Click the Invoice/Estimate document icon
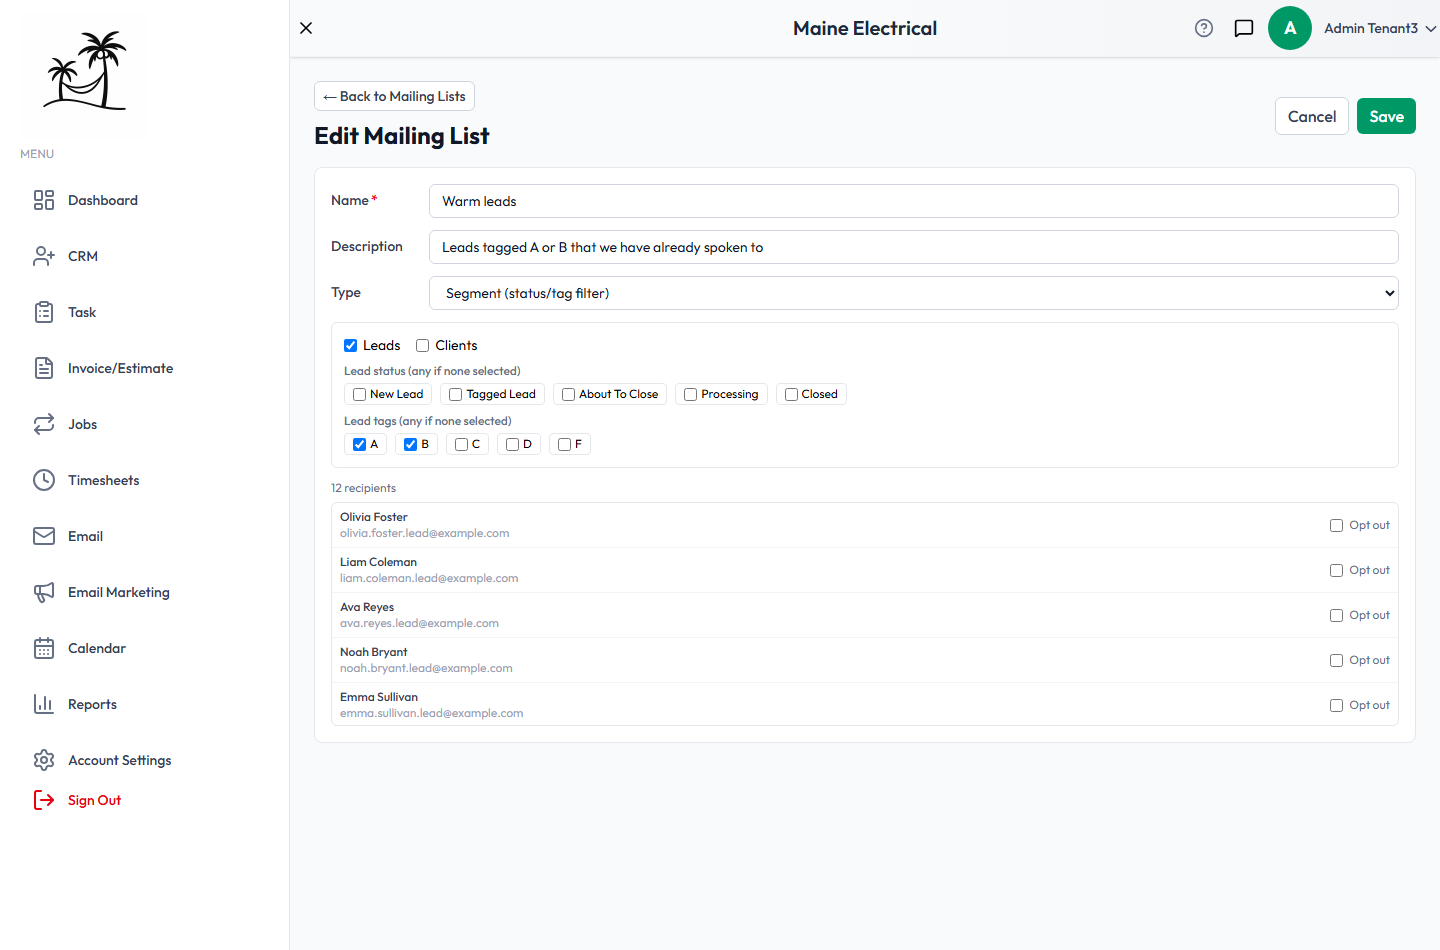The height and width of the screenshot is (950, 1440). point(44,368)
